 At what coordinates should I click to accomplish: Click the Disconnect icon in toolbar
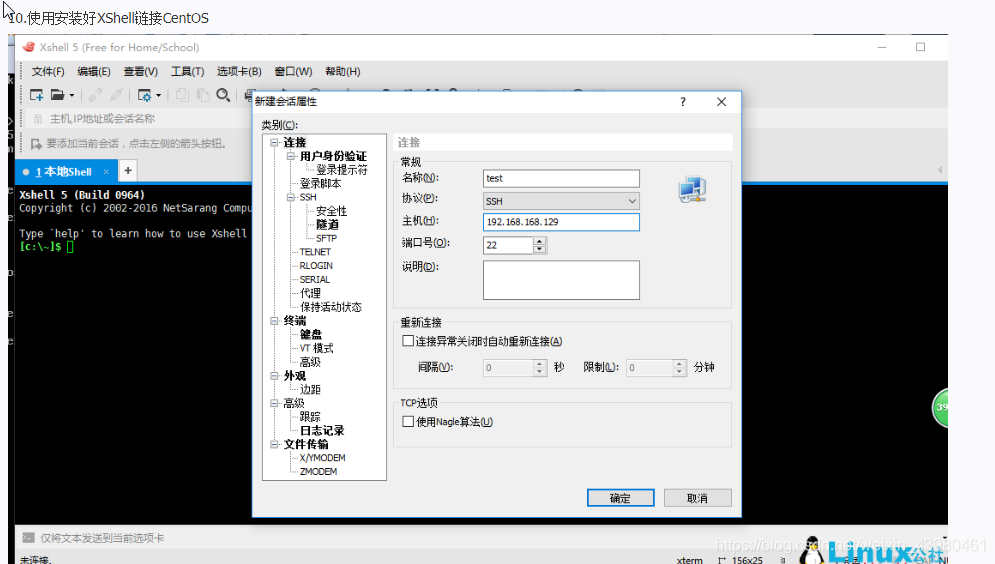[x=115, y=95]
